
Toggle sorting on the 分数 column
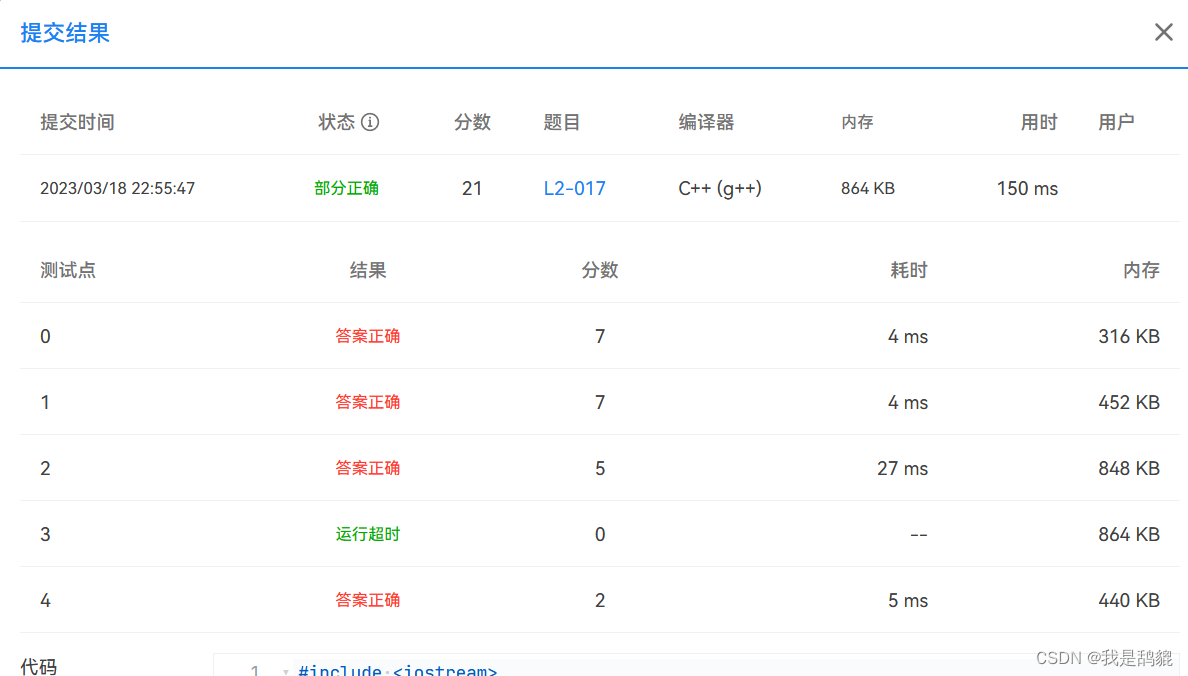[473, 121]
